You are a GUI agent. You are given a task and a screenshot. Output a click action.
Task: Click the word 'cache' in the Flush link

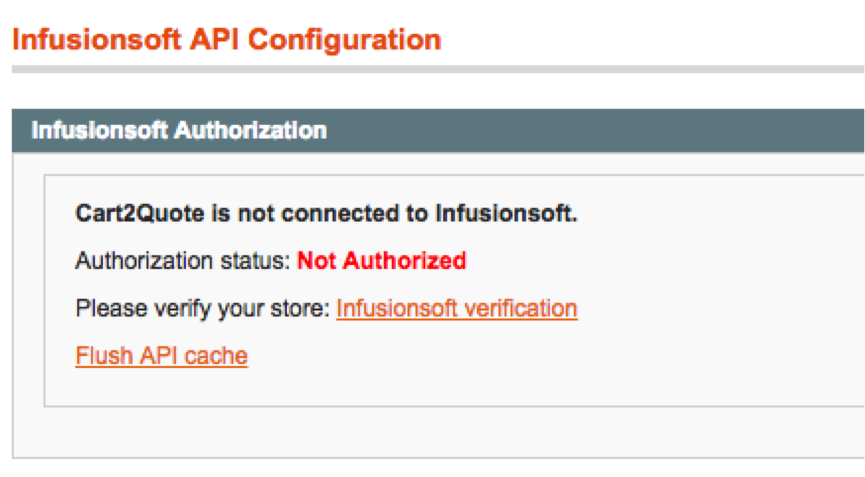216,356
